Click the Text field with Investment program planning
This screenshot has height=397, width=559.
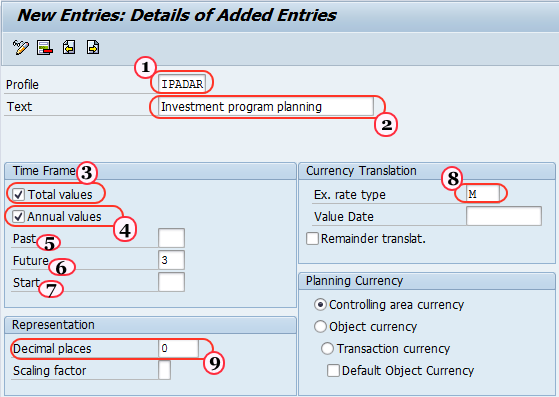pos(266,107)
